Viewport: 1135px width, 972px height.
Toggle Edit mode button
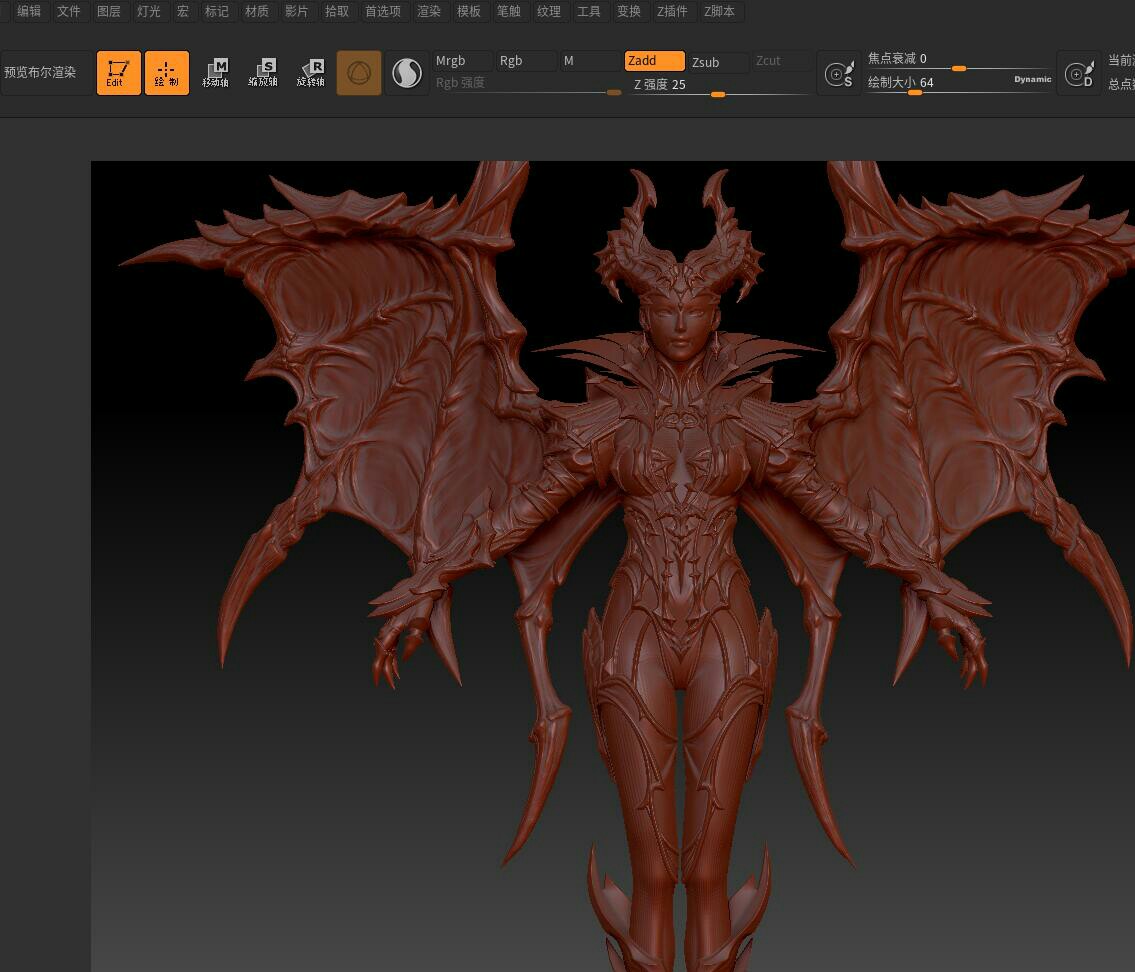(118, 73)
